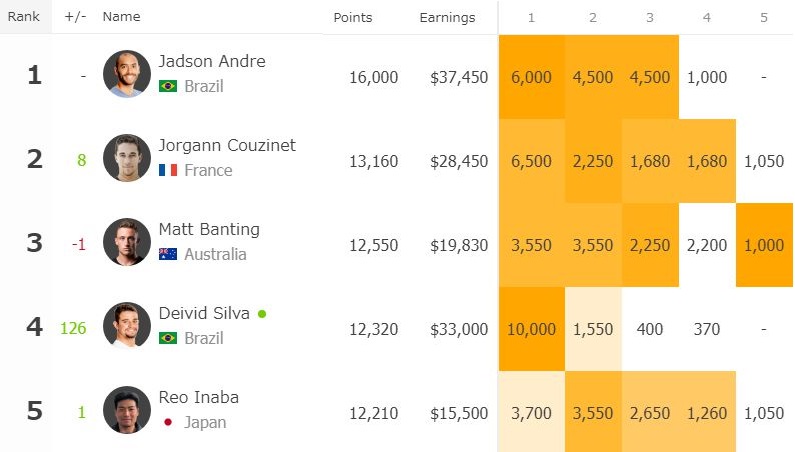This screenshot has height=452, width=795.
Task: Open Jorgann Couzinet's avatar photo
Action: 127,158
